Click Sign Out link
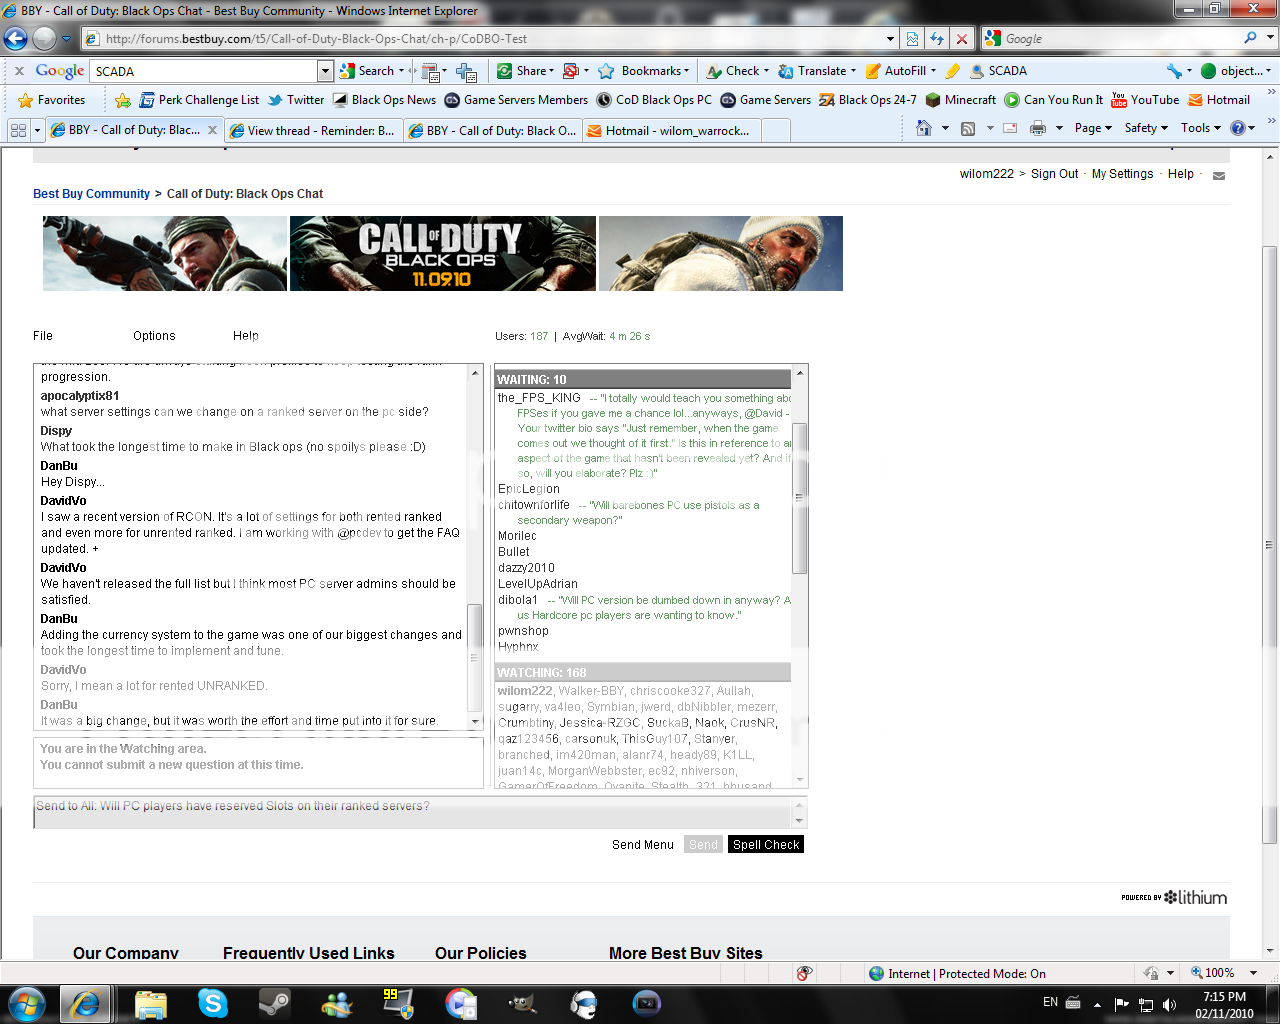 pyautogui.click(x=1054, y=174)
